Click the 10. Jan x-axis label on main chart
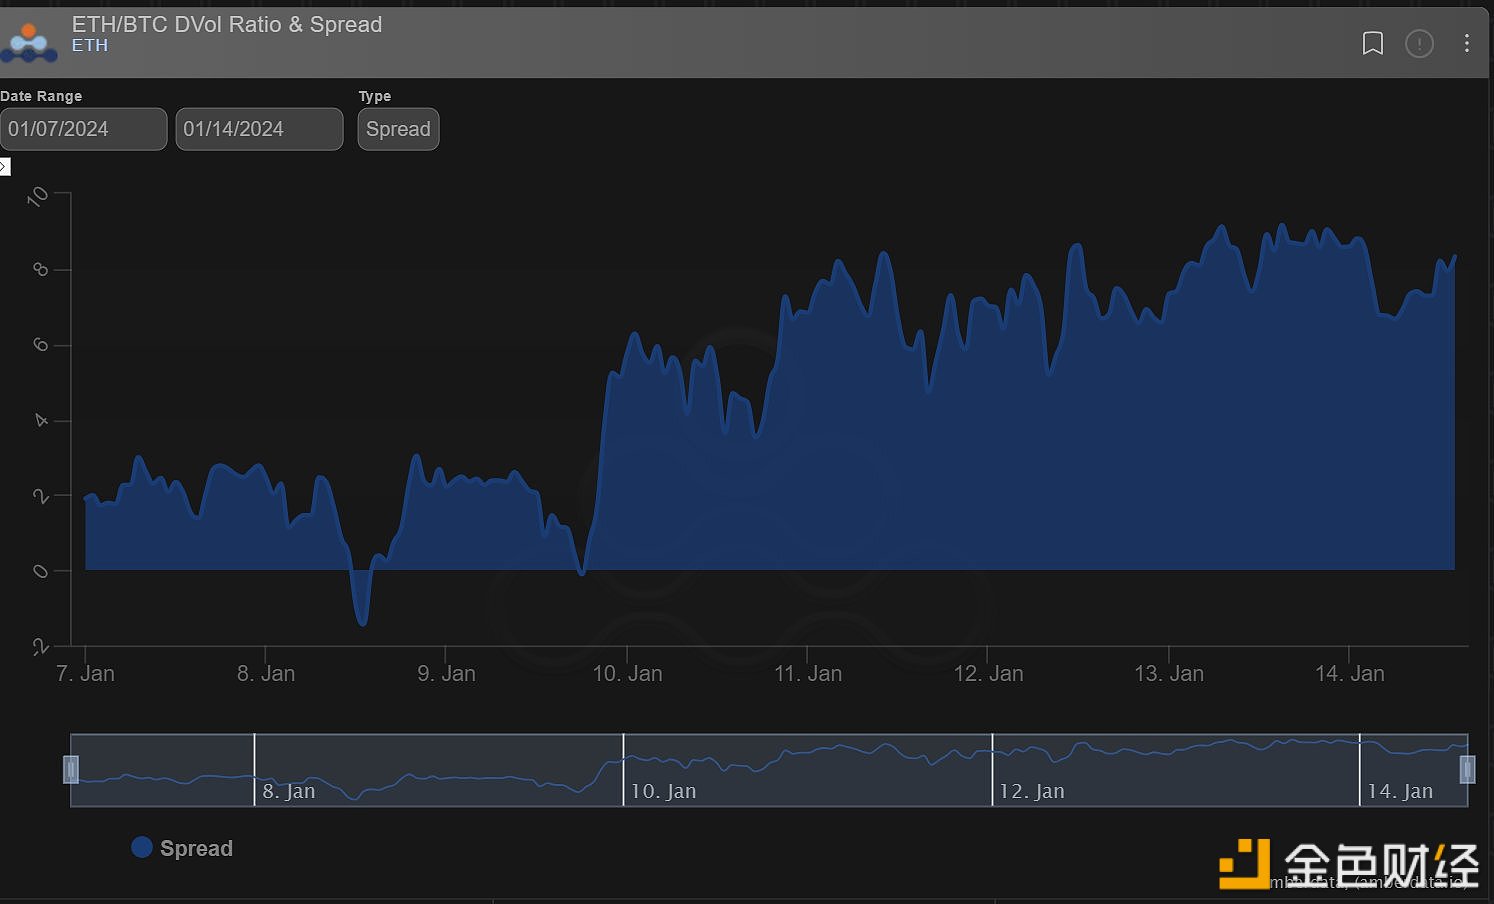Viewport: 1494px width, 904px height. (x=627, y=674)
